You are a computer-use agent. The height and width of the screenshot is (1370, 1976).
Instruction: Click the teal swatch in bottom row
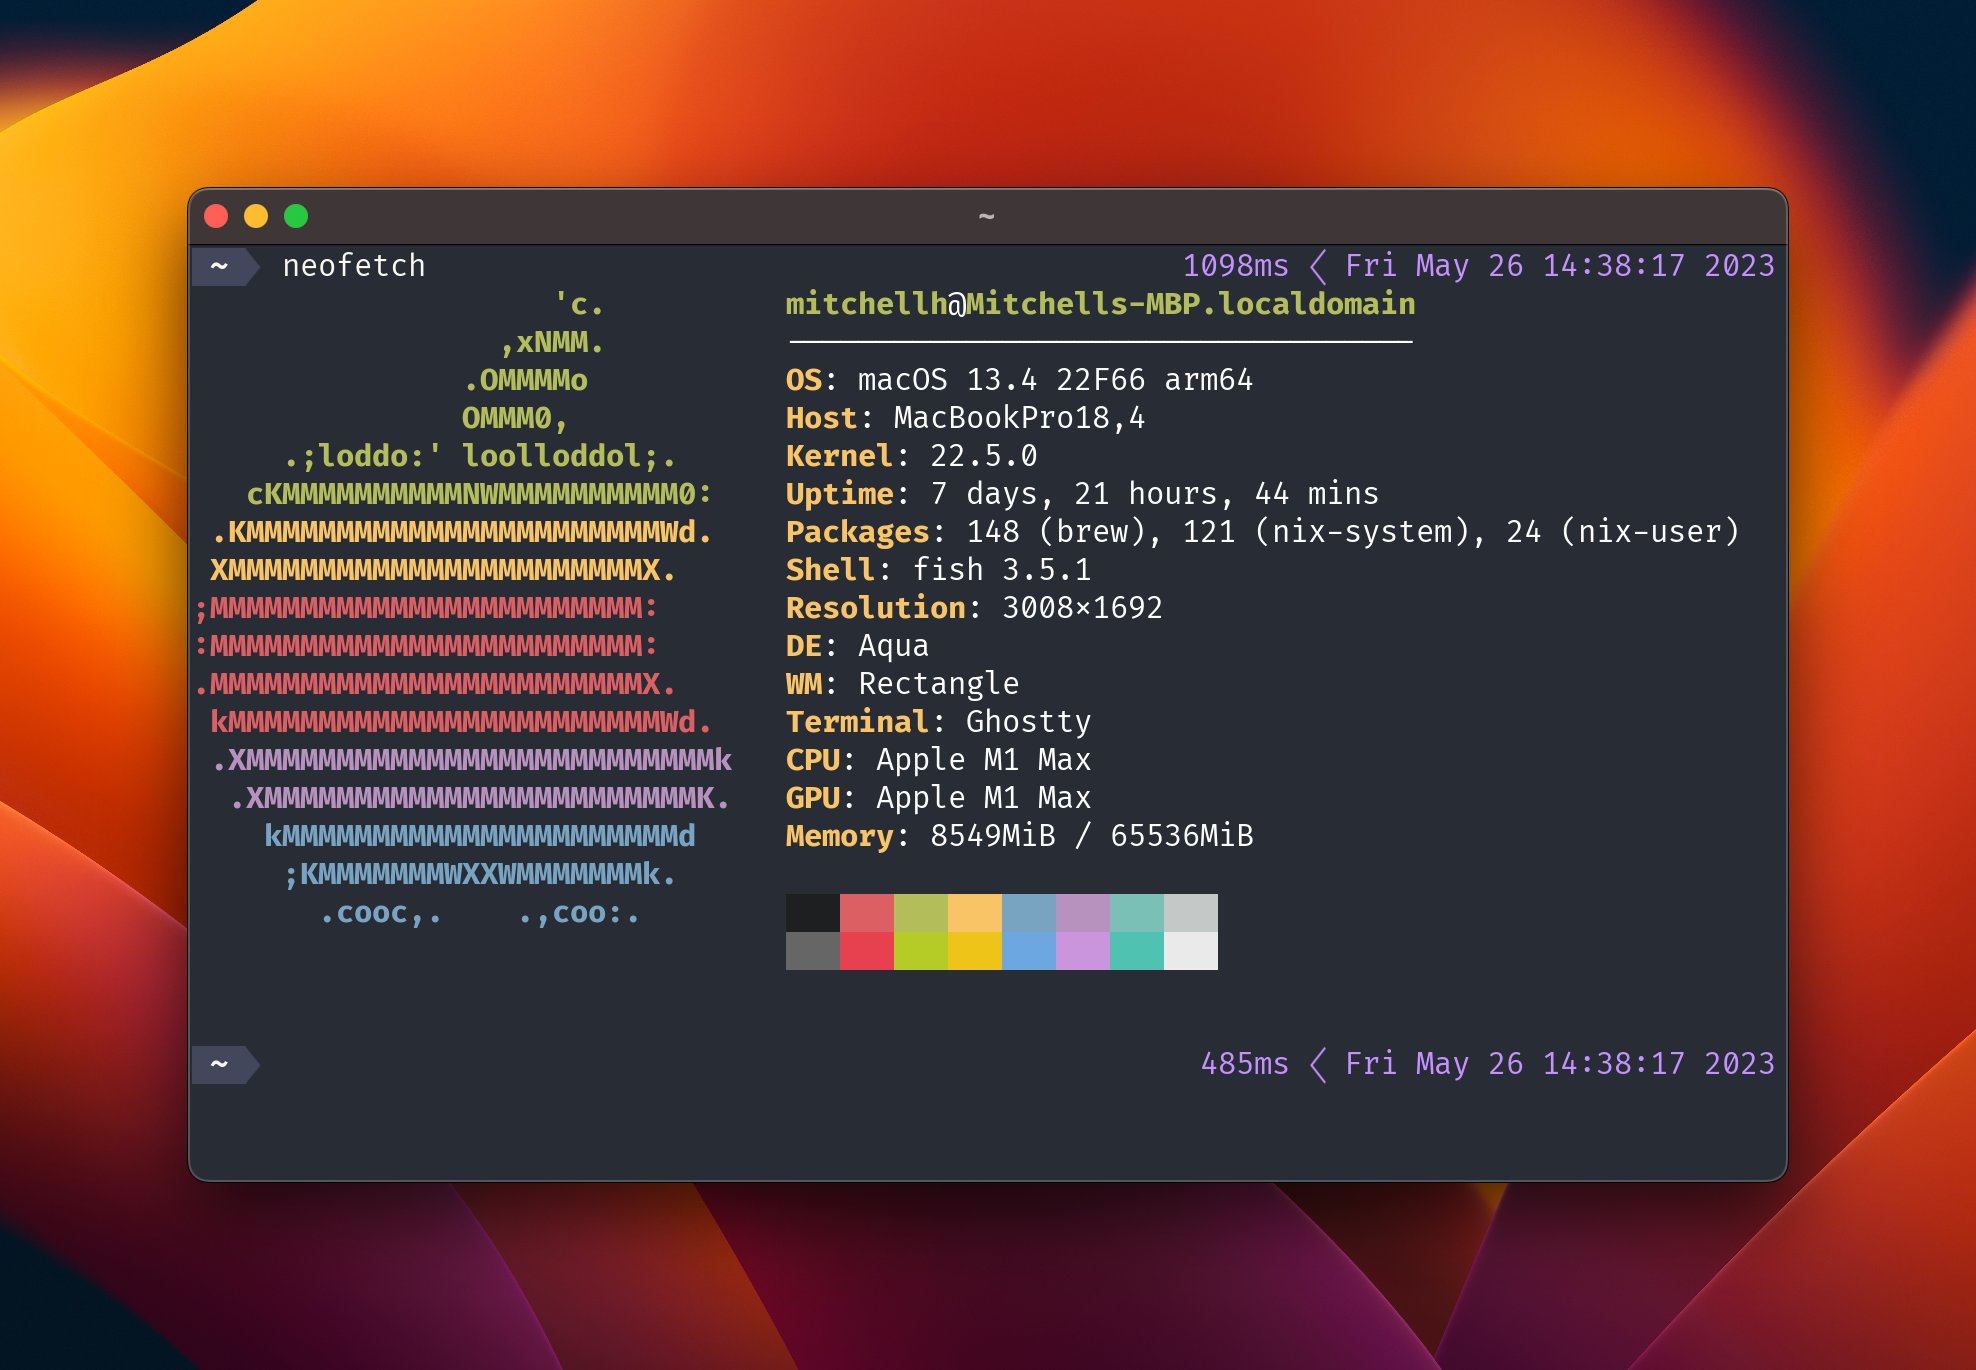point(1137,951)
